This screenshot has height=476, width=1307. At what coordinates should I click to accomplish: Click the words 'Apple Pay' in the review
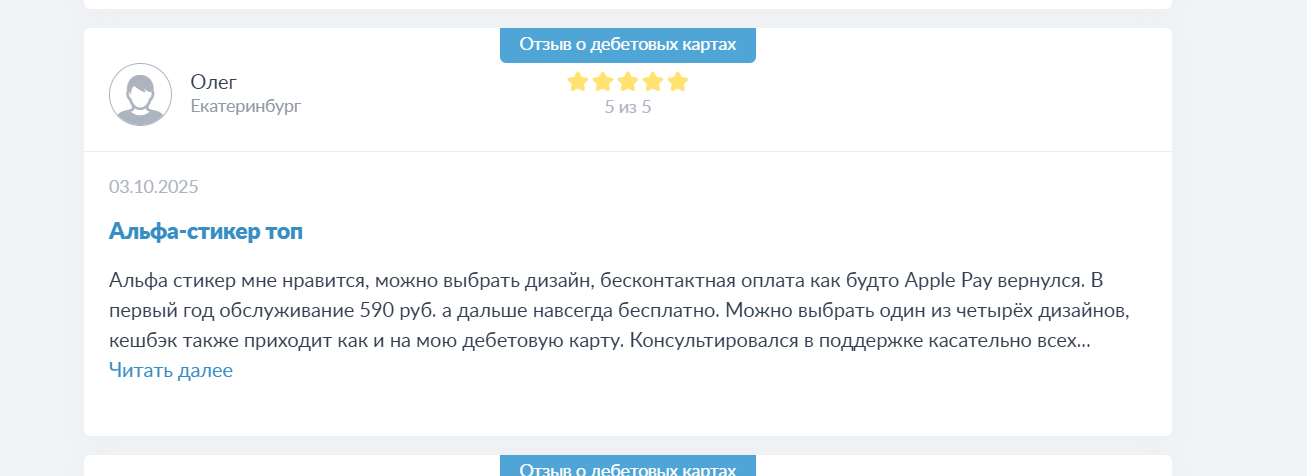945,278
